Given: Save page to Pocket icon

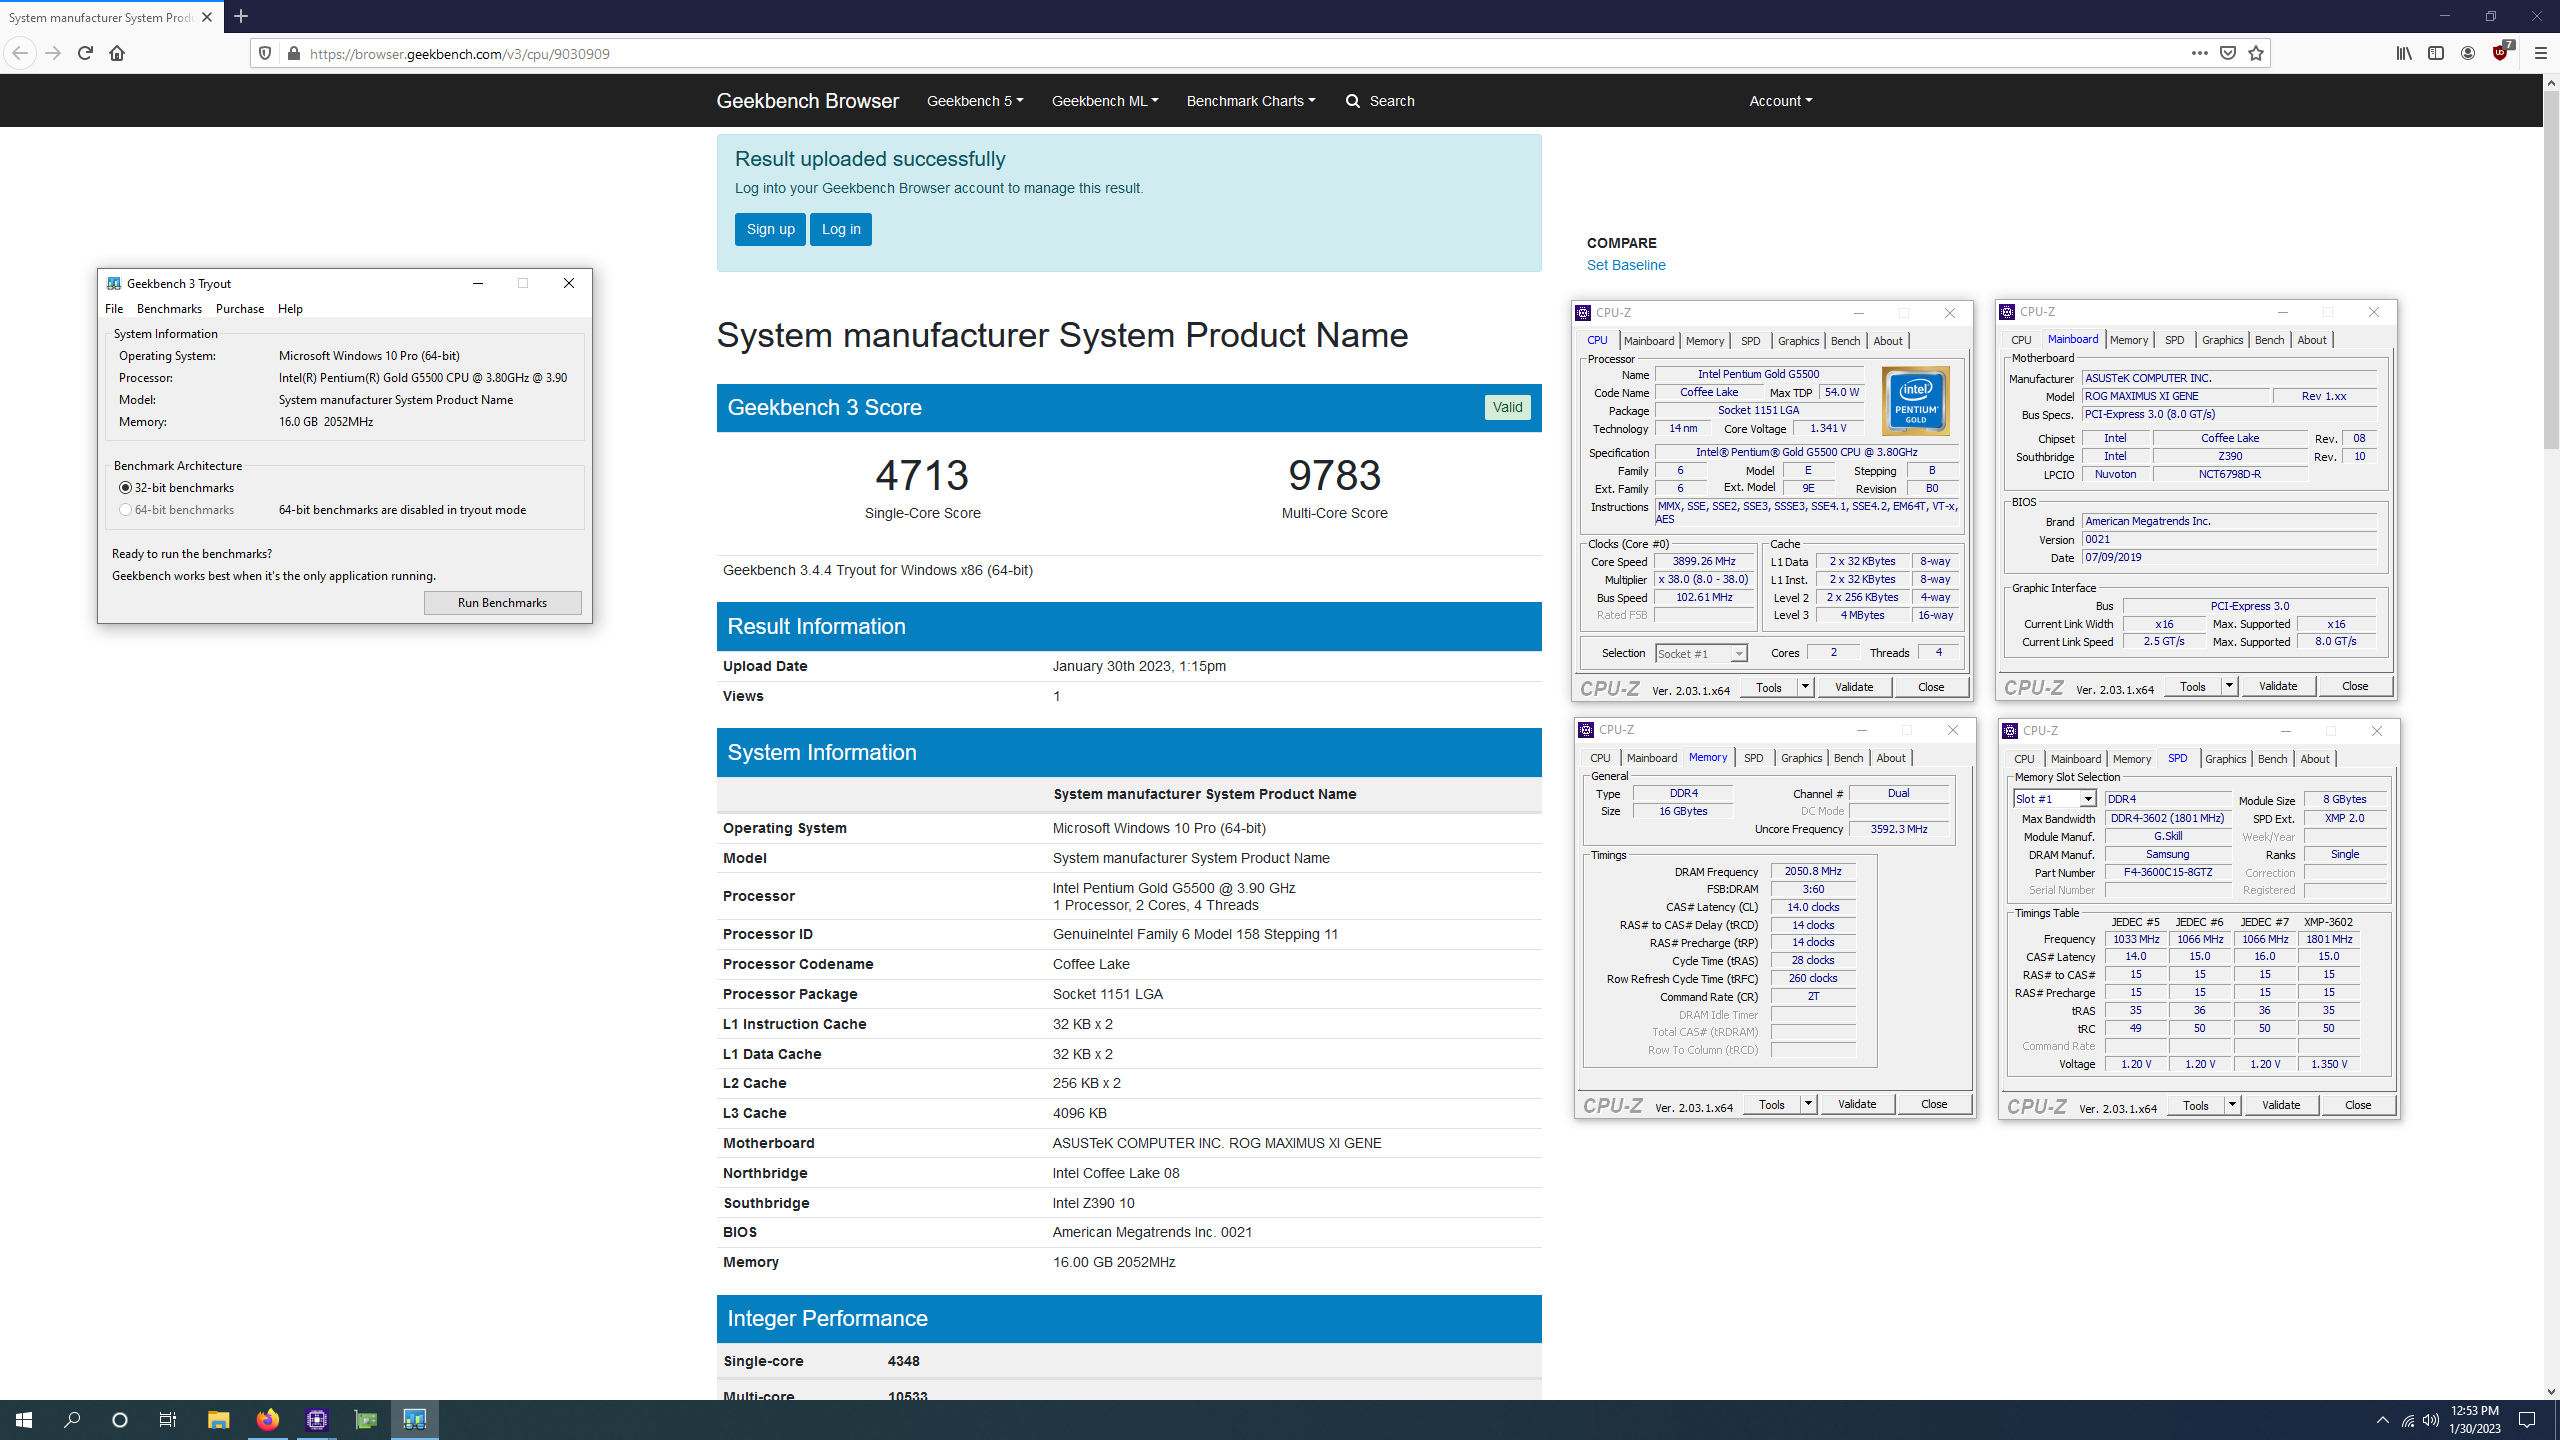Looking at the screenshot, I should (2228, 53).
